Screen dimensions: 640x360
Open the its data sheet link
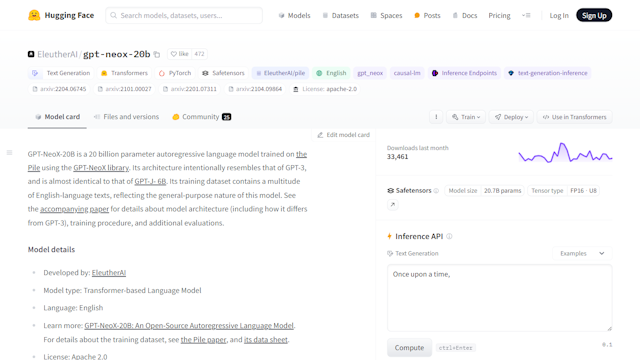(266, 340)
